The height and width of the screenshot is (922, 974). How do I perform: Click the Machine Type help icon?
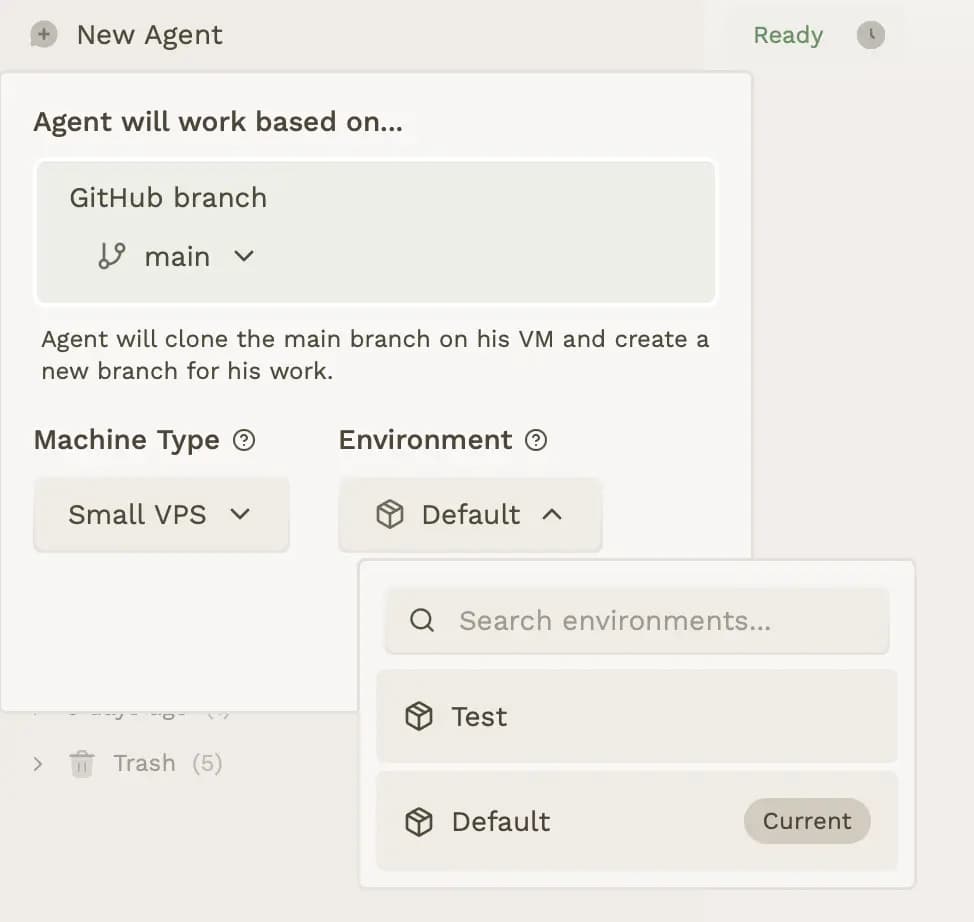(243, 440)
